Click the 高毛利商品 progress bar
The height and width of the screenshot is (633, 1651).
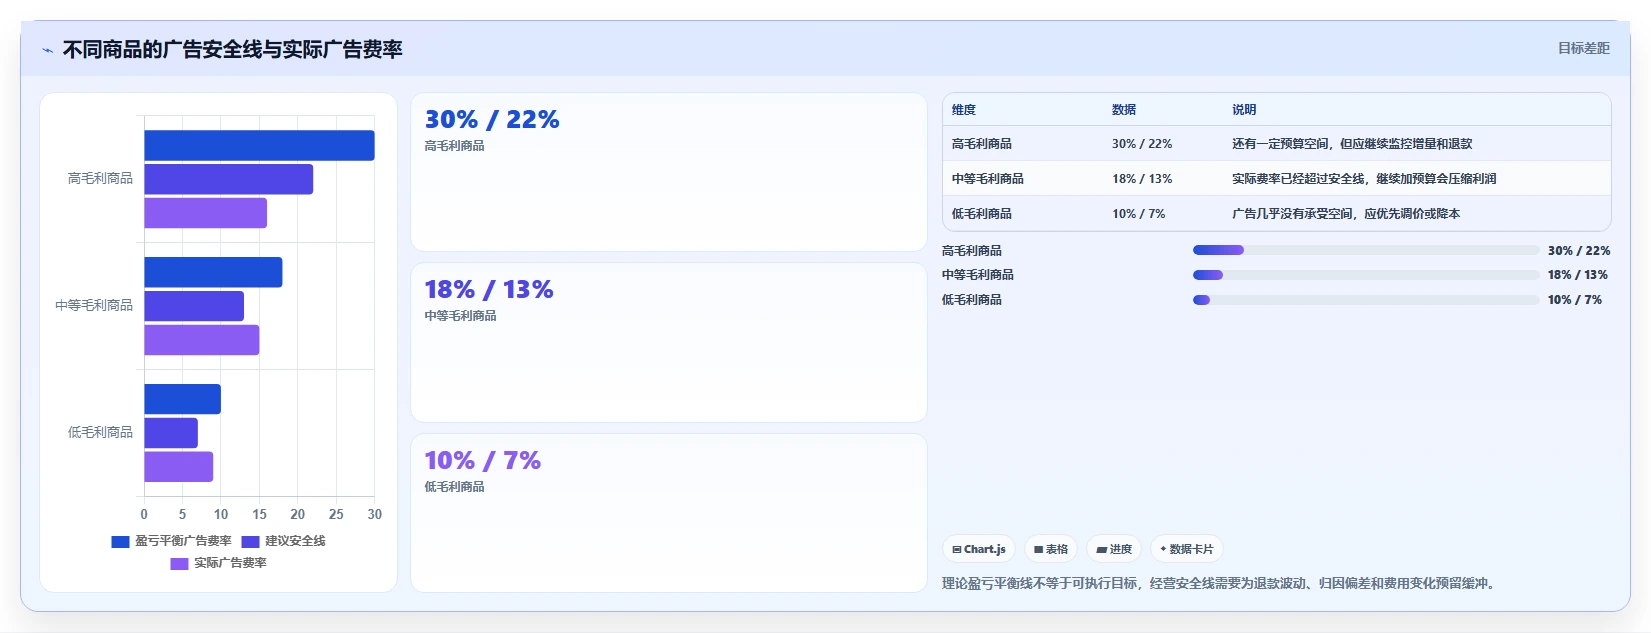[x=1366, y=250]
